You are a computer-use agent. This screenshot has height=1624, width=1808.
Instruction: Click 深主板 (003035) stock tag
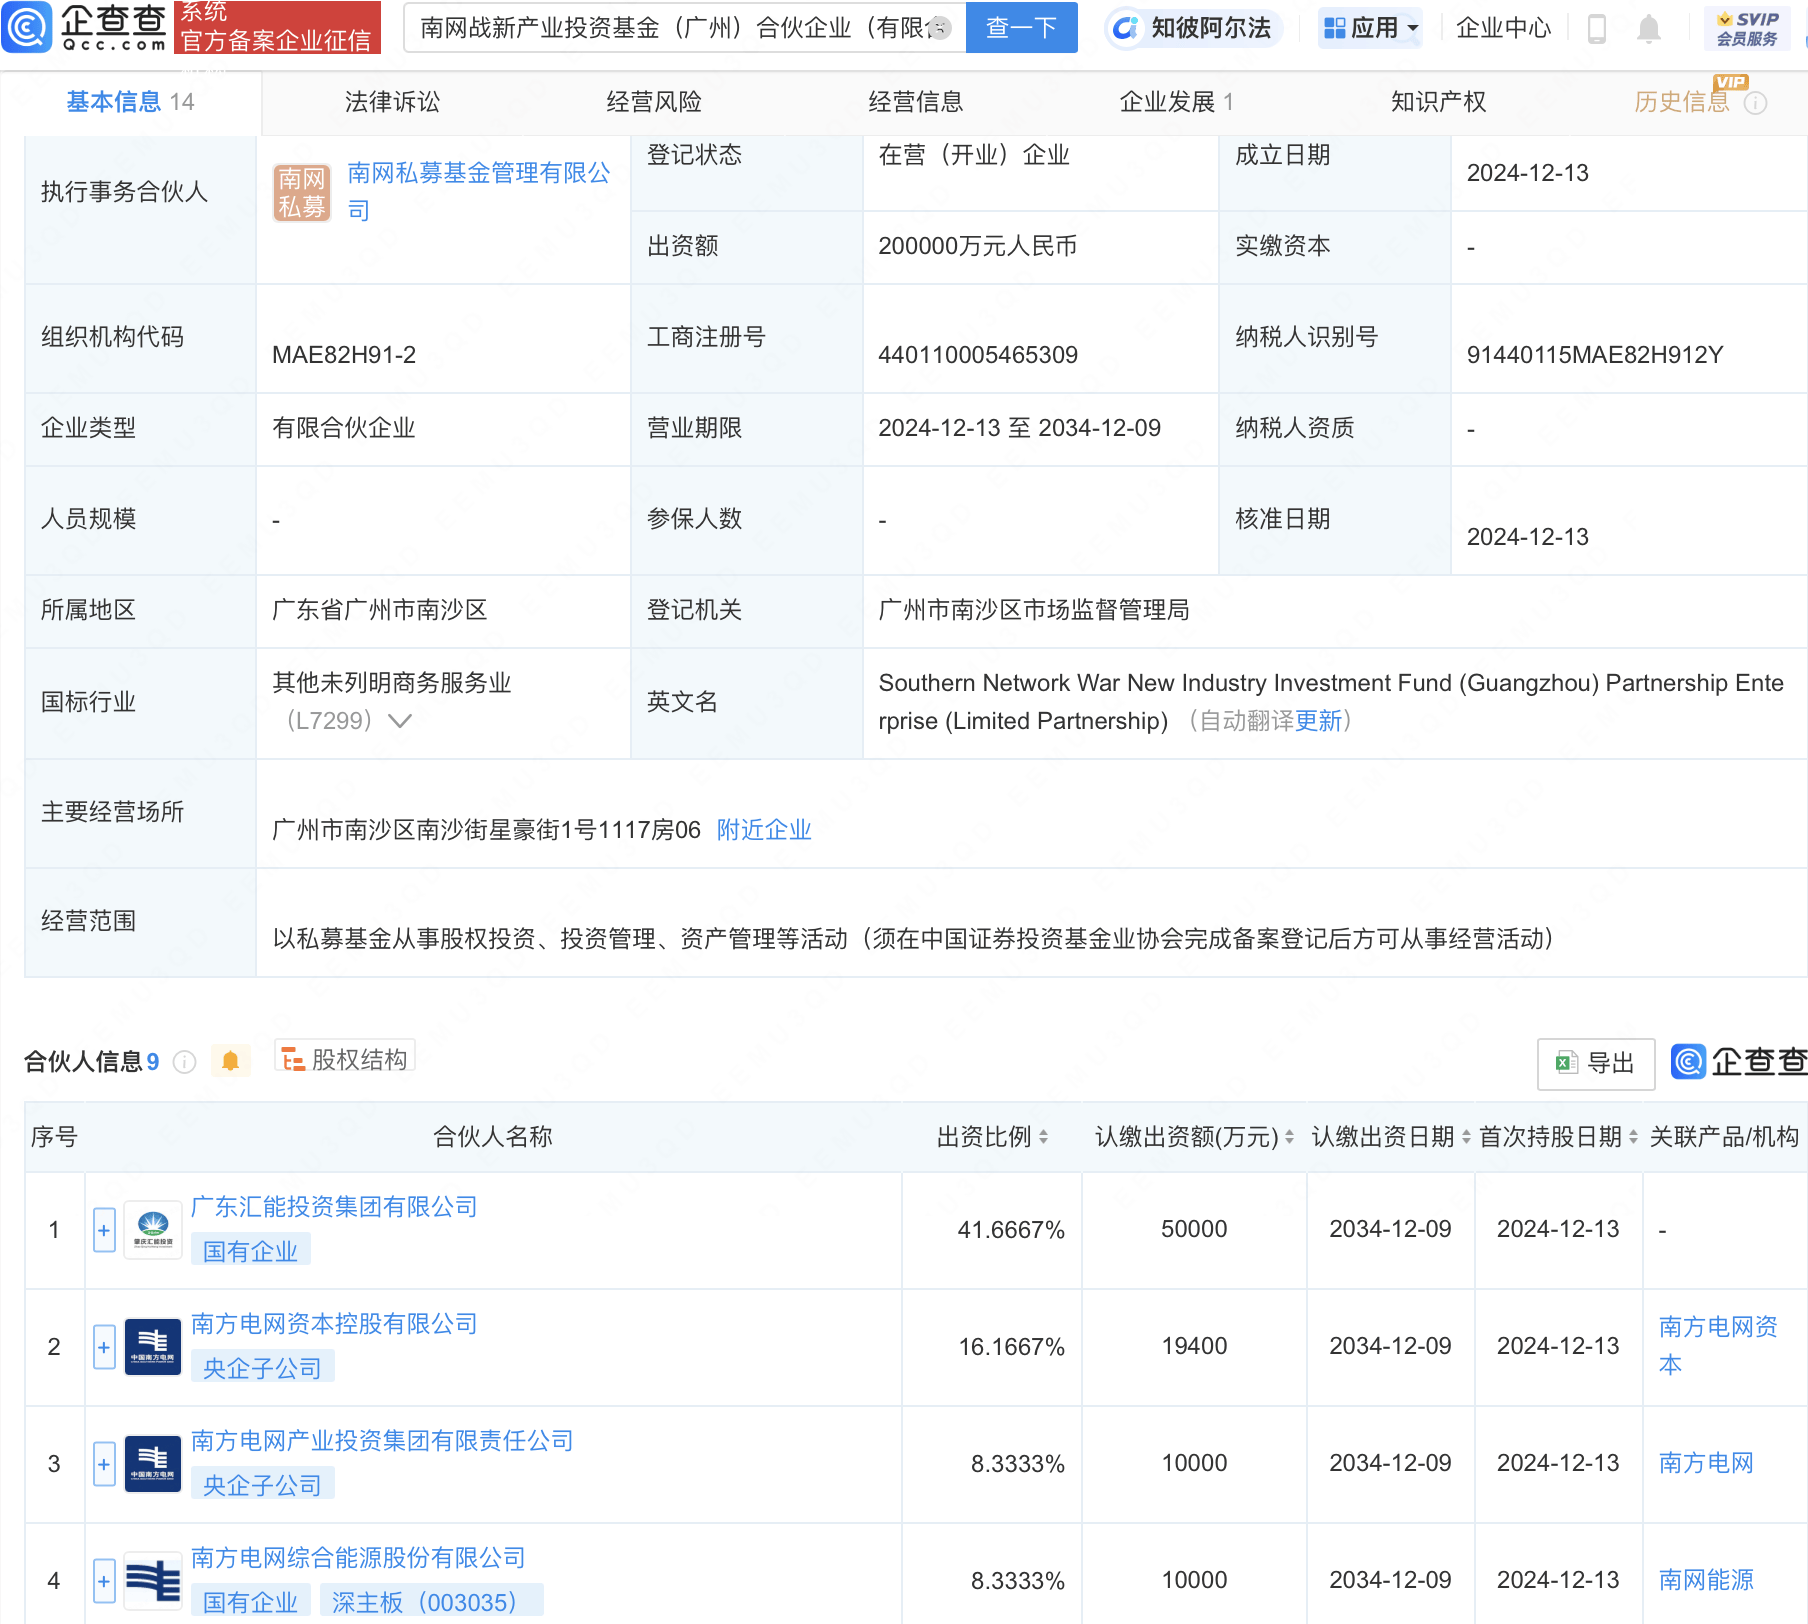tap(431, 1602)
